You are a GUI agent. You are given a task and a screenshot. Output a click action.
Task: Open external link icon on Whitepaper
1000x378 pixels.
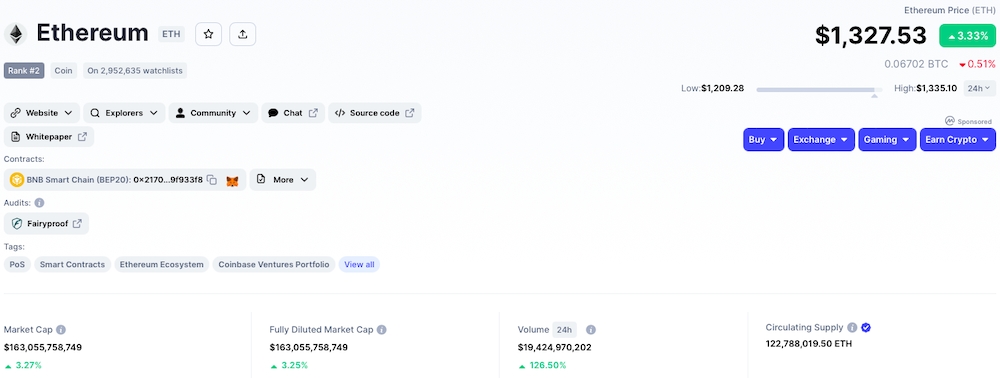tap(82, 136)
